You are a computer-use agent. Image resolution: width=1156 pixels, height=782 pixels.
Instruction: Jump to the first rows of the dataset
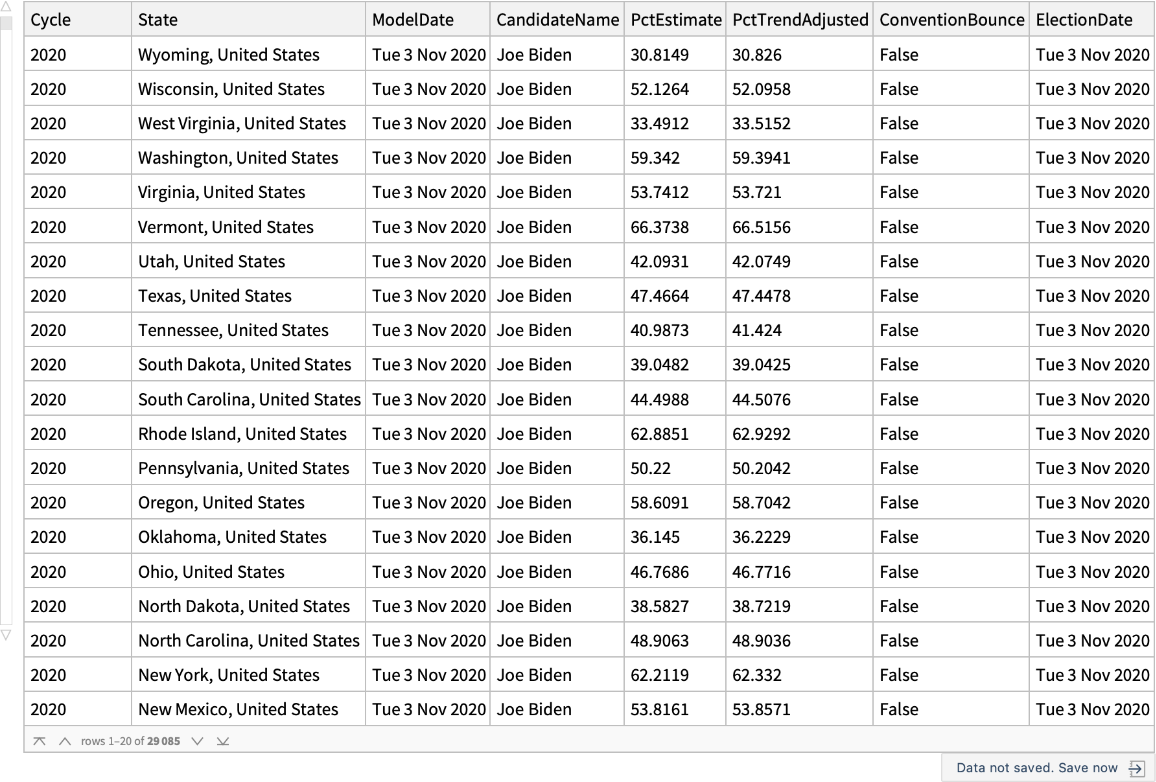point(38,739)
